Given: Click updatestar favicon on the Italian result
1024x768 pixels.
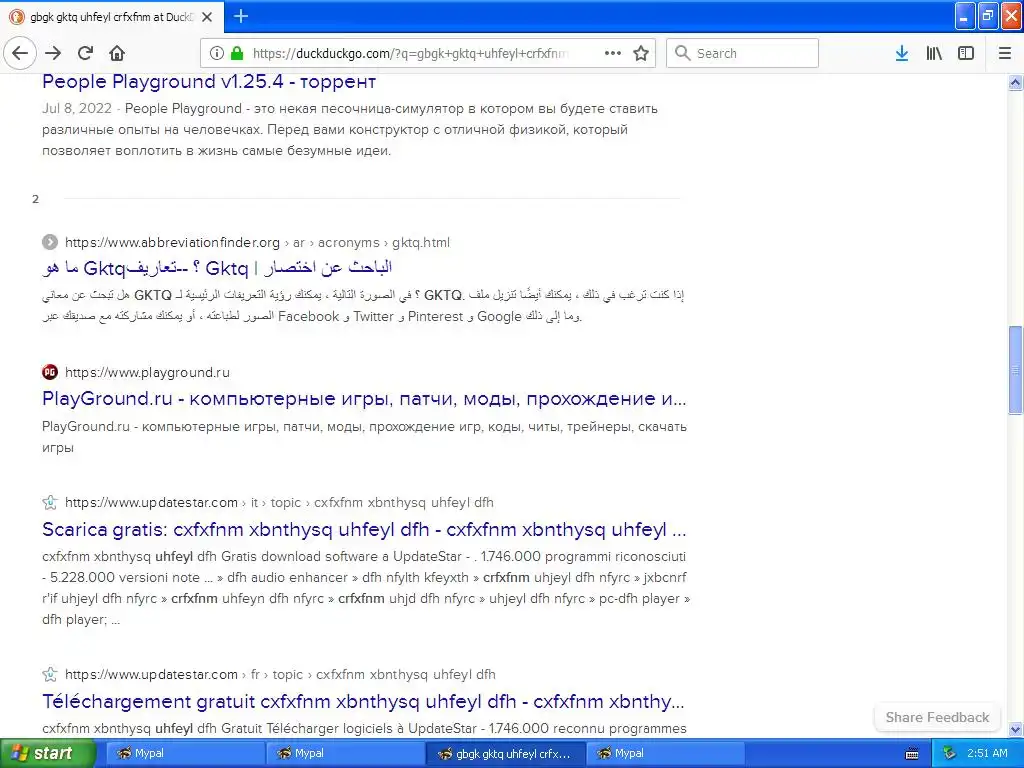Looking at the screenshot, I should pos(50,502).
